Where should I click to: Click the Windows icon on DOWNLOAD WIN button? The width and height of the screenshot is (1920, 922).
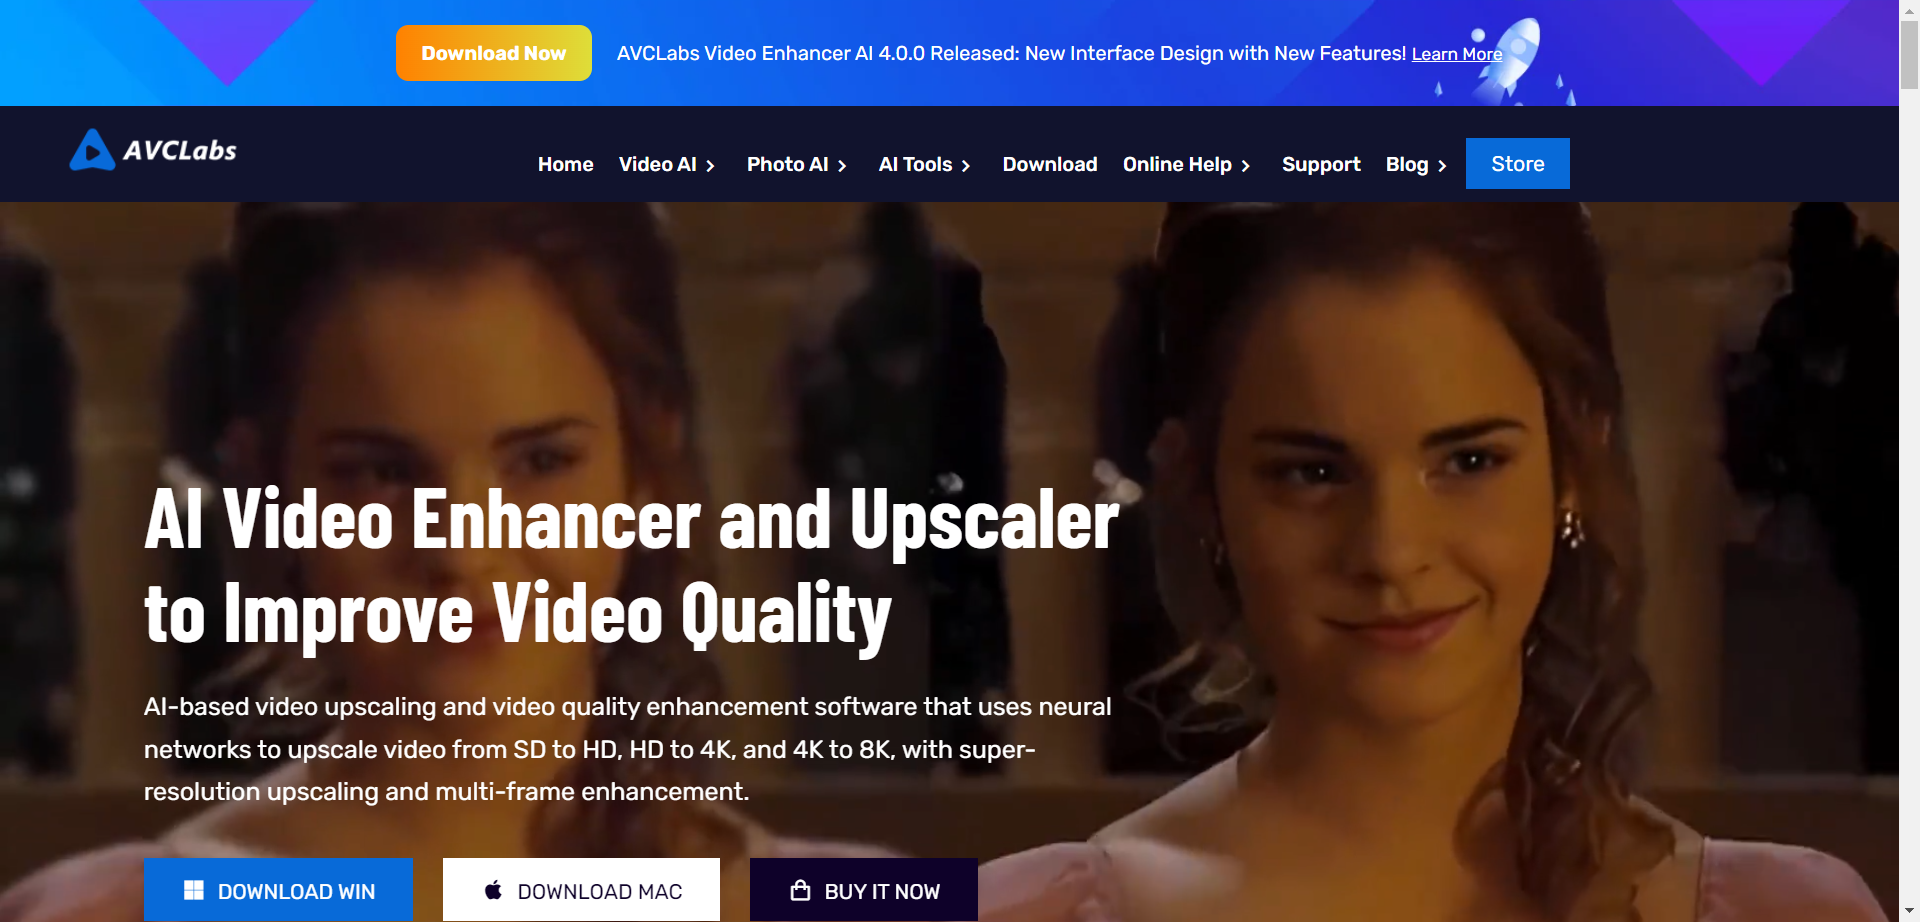tap(196, 889)
